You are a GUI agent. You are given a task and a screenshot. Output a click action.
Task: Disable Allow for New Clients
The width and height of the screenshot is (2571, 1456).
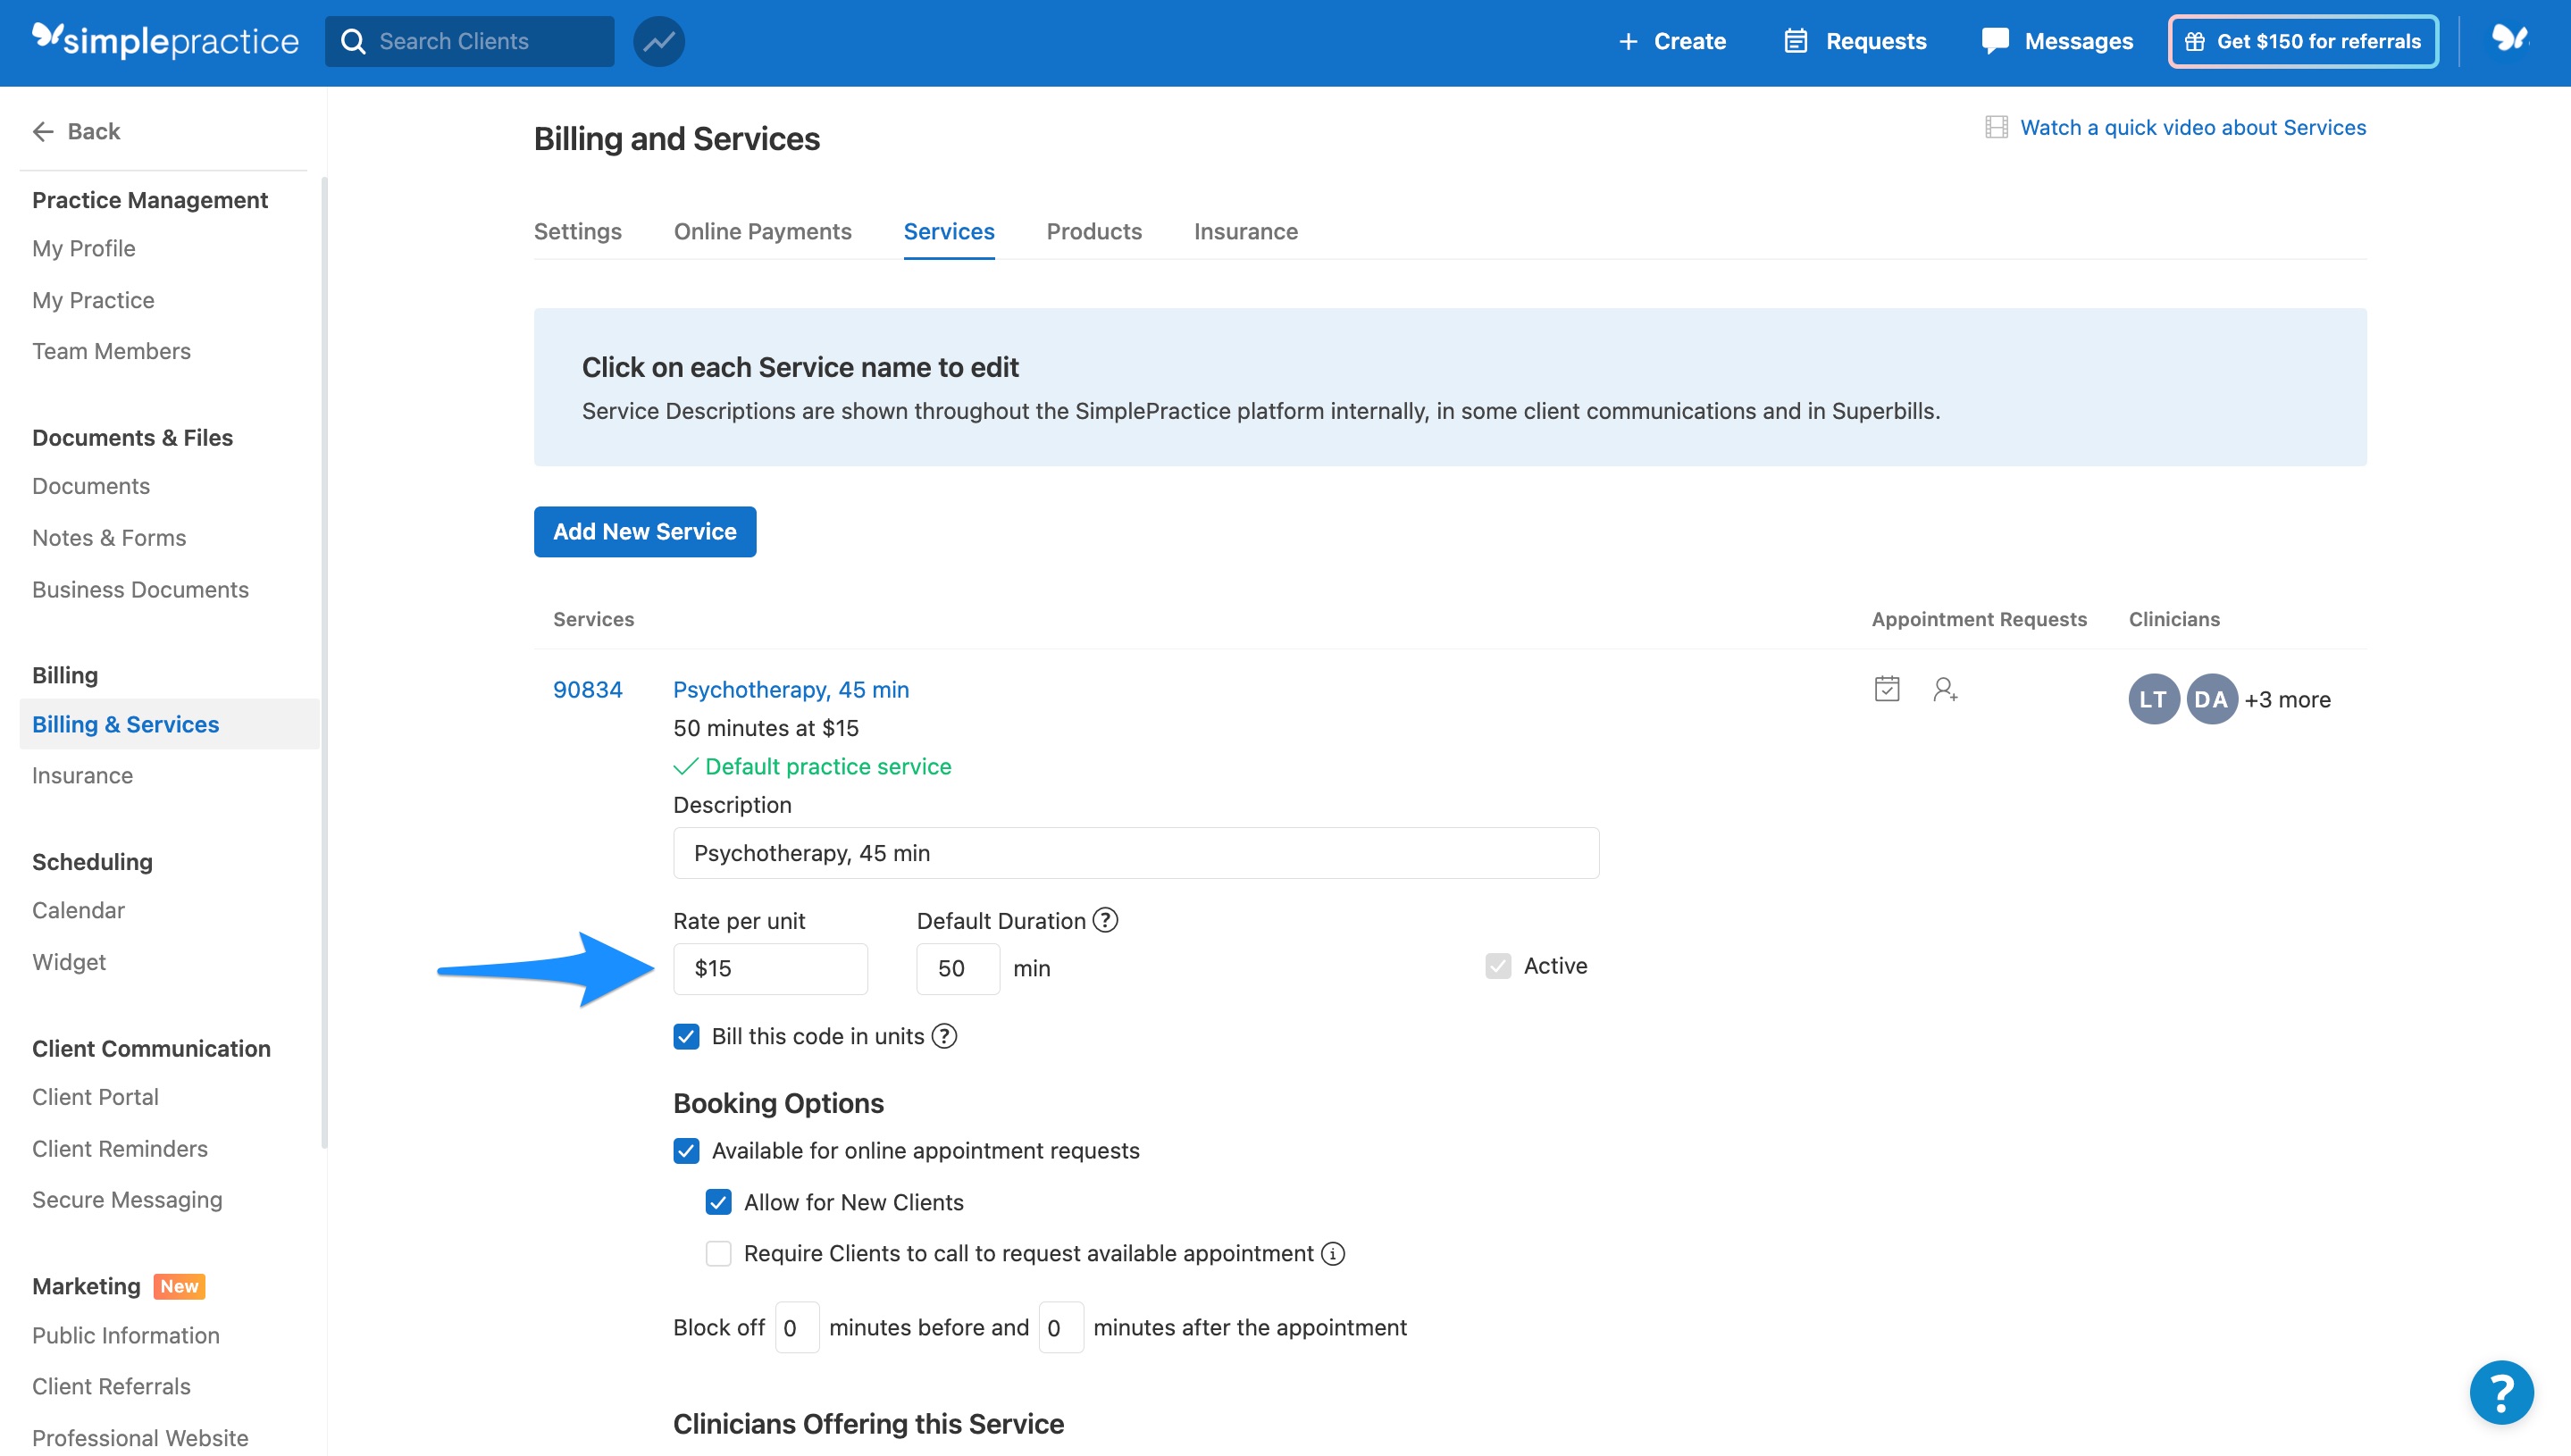tap(719, 1202)
